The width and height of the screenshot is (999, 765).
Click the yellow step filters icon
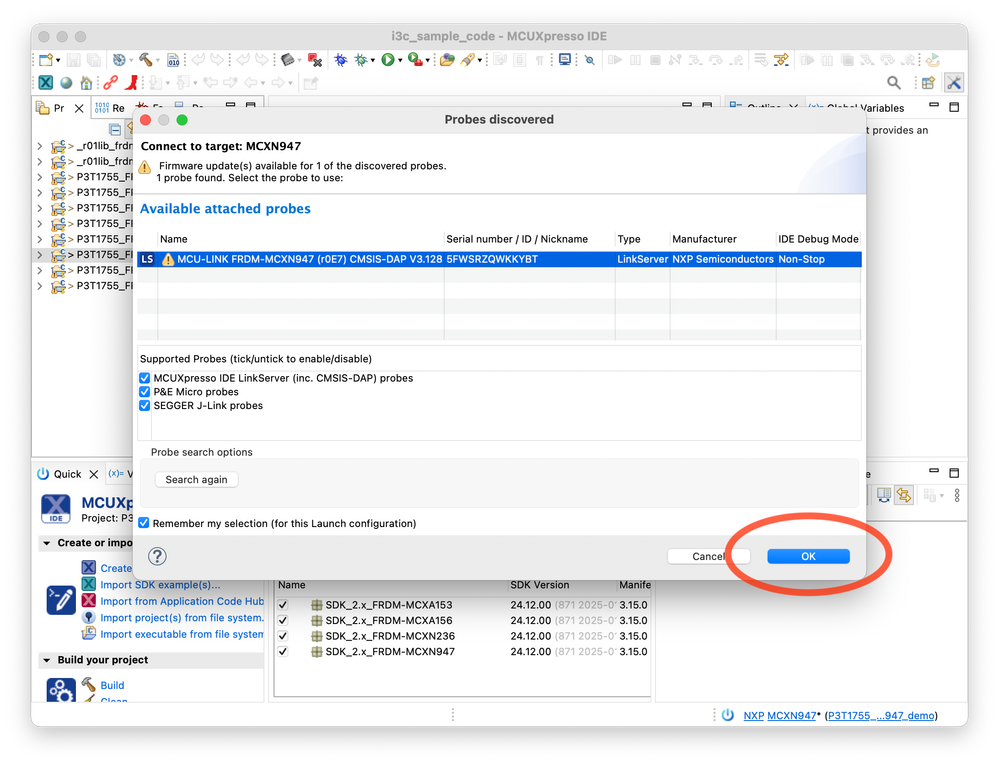781,60
